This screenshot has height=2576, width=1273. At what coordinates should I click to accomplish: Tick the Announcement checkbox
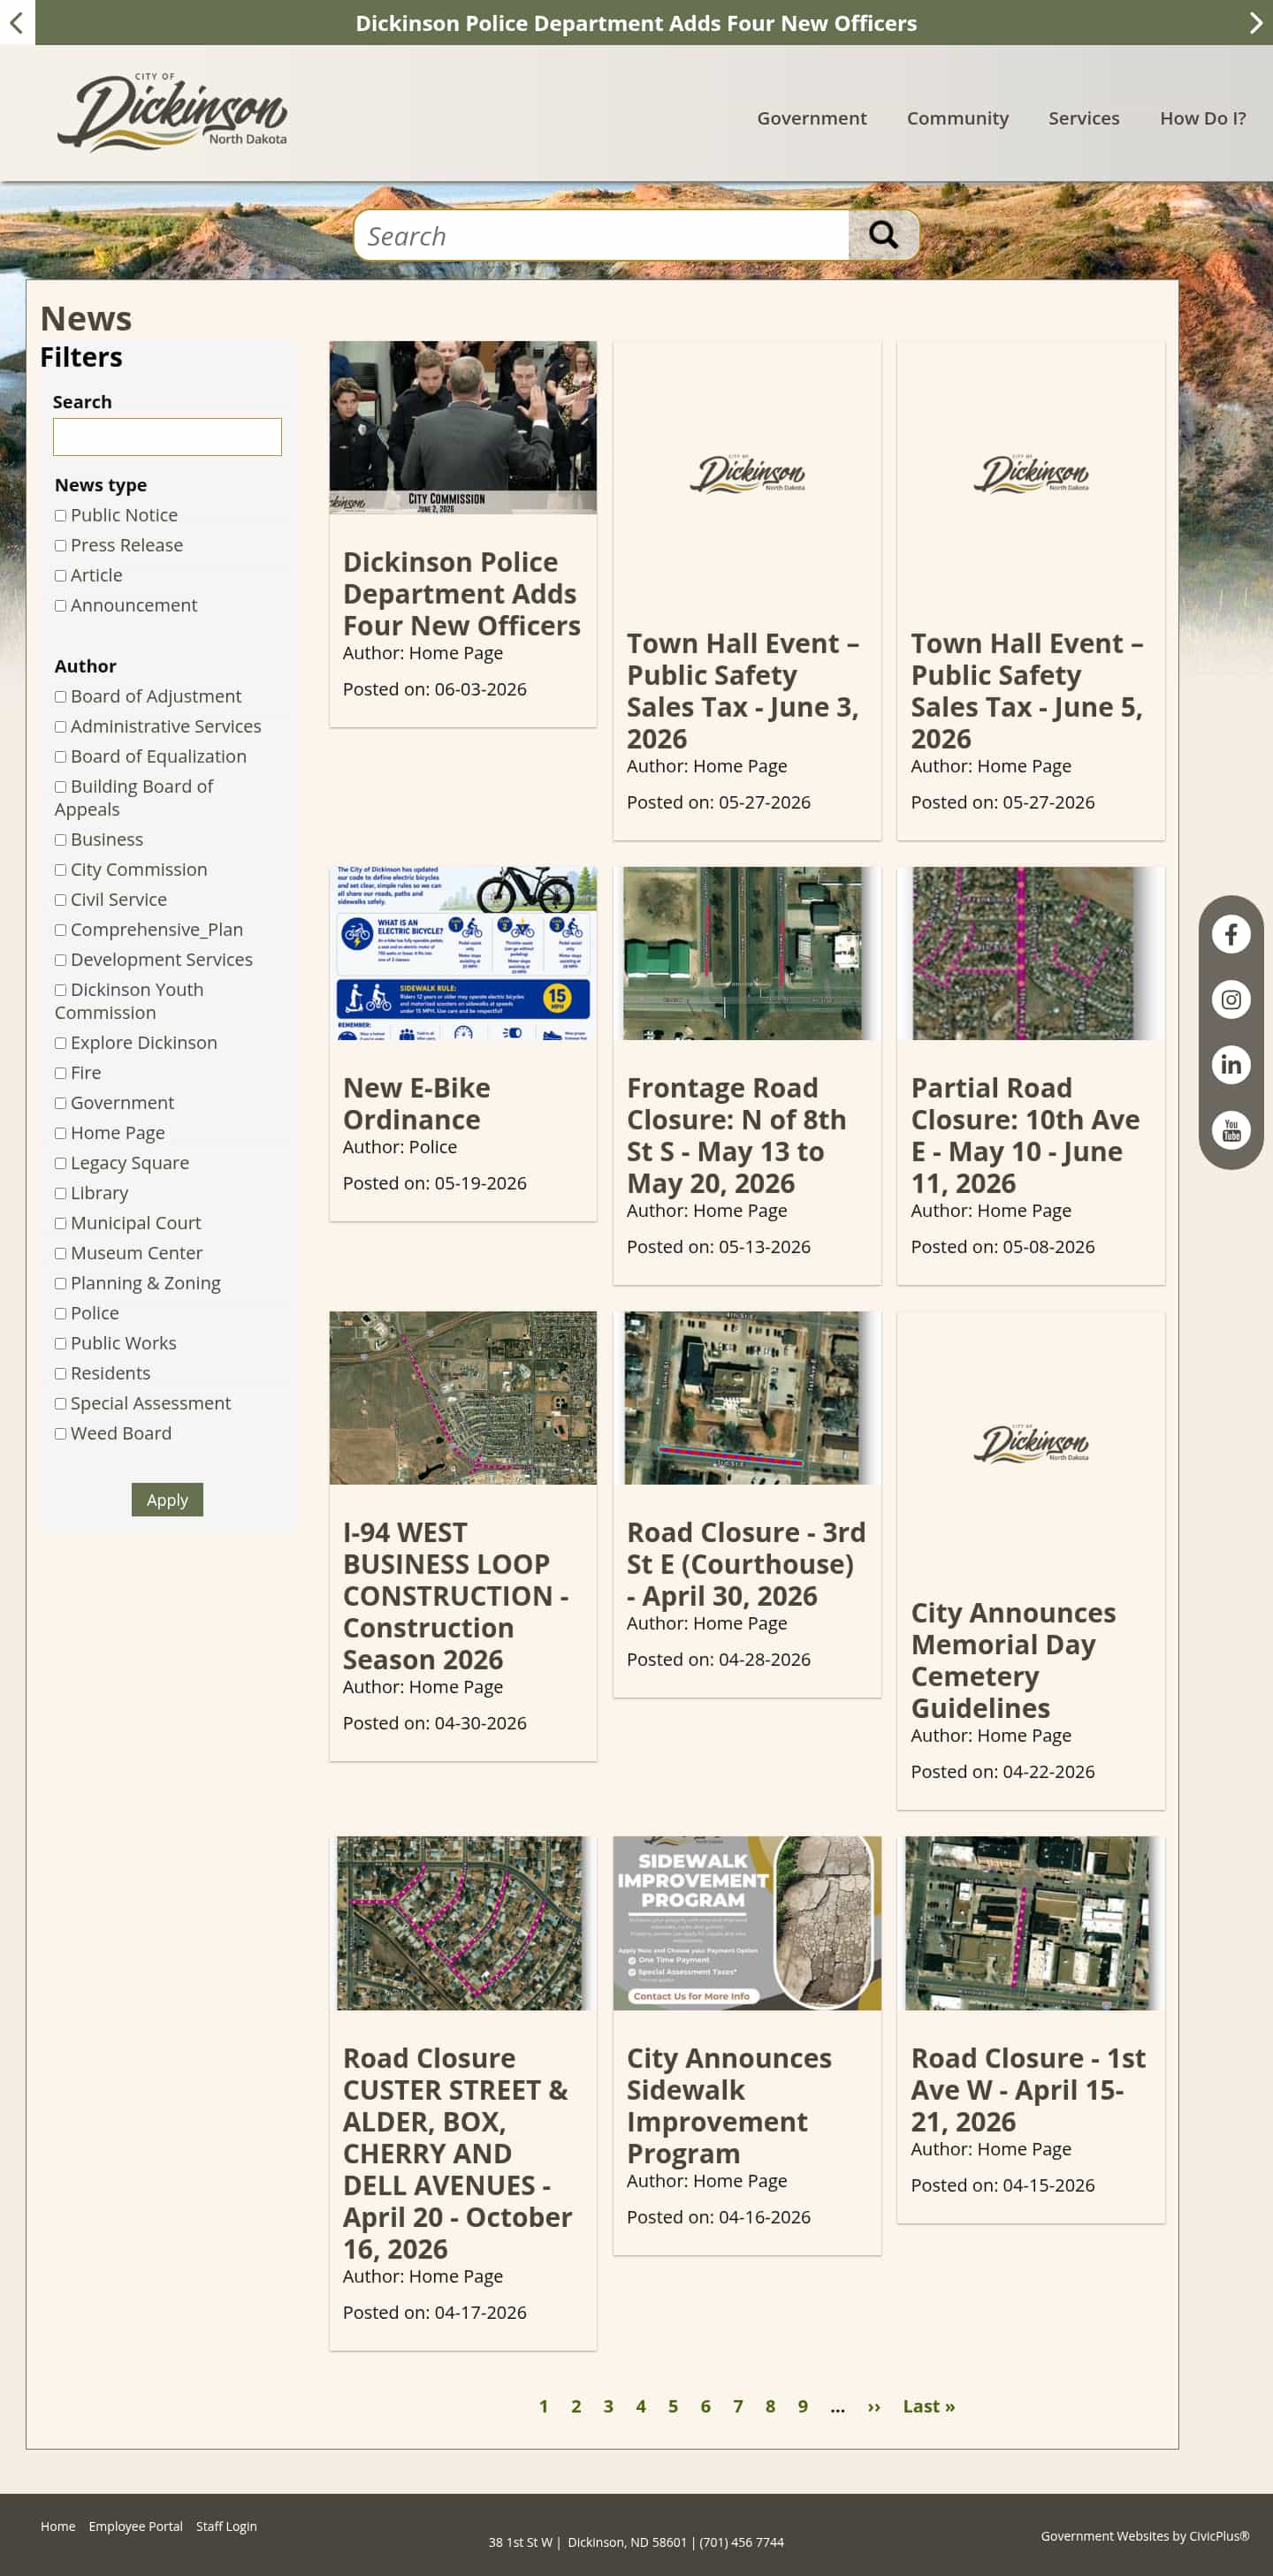point(61,606)
